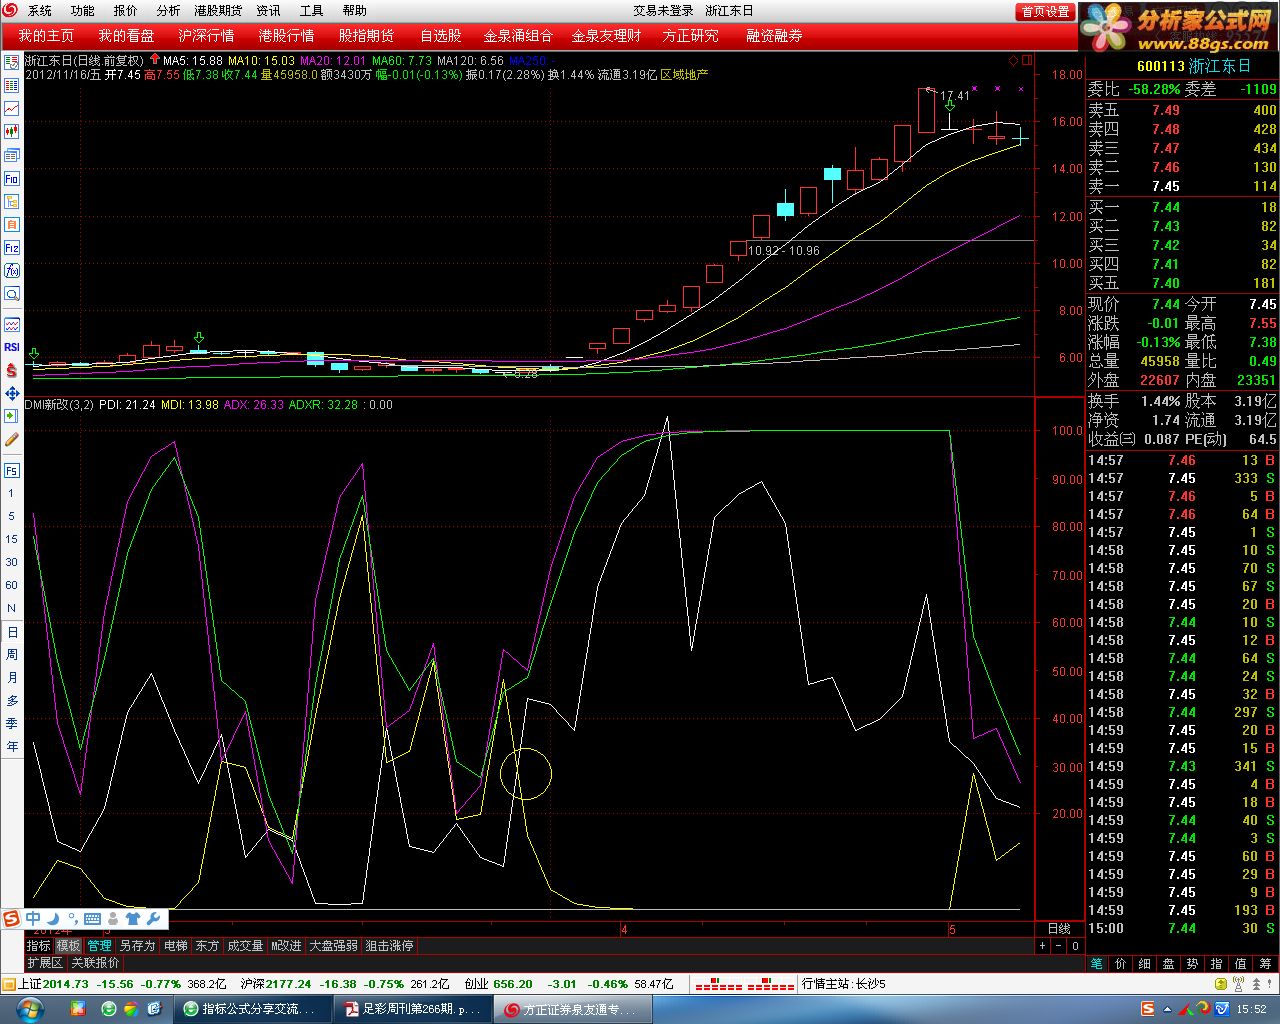Click the soft keyboard icon on IME bar

coord(92,918)
